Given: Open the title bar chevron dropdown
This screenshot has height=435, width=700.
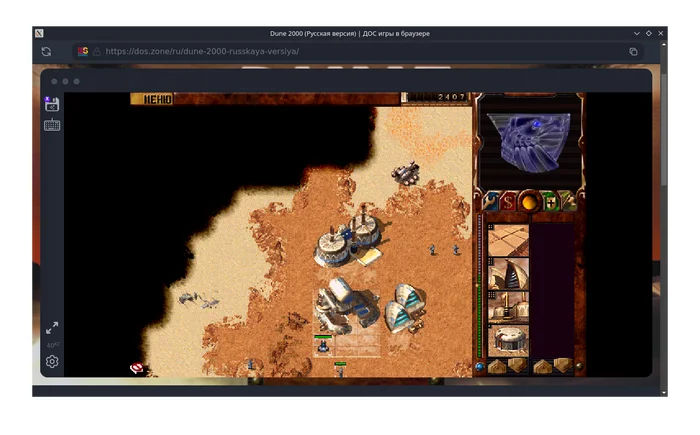Looking at the screenshot, I should (637, 33).
